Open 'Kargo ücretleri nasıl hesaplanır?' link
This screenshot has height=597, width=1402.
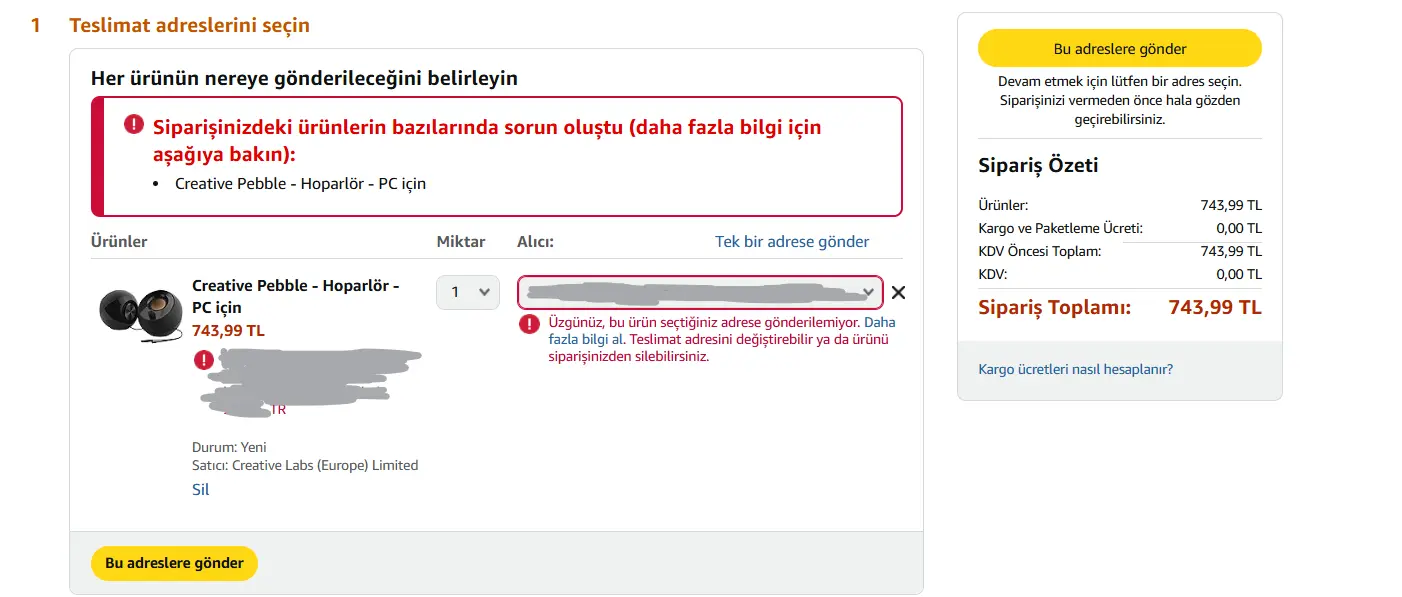click(x=1075, y=369)
